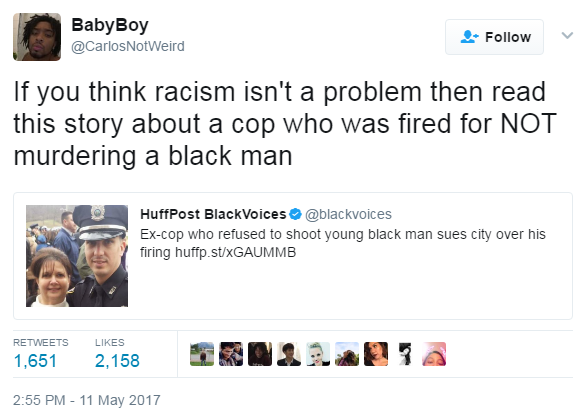Open the HuffPost BlackVoices account name
The image size is (582, 419).
point(213,214)
